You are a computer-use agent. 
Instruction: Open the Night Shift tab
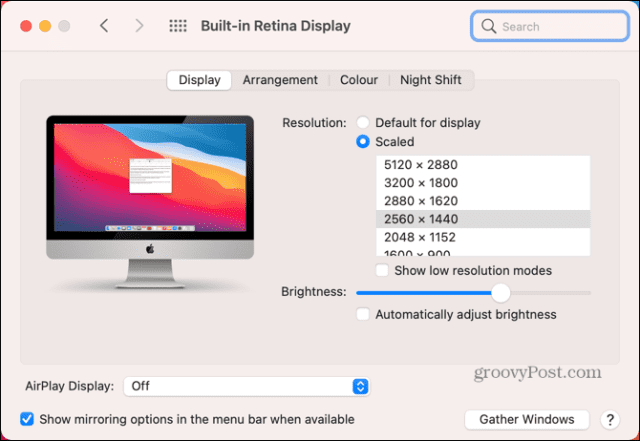tap(431, 80)
